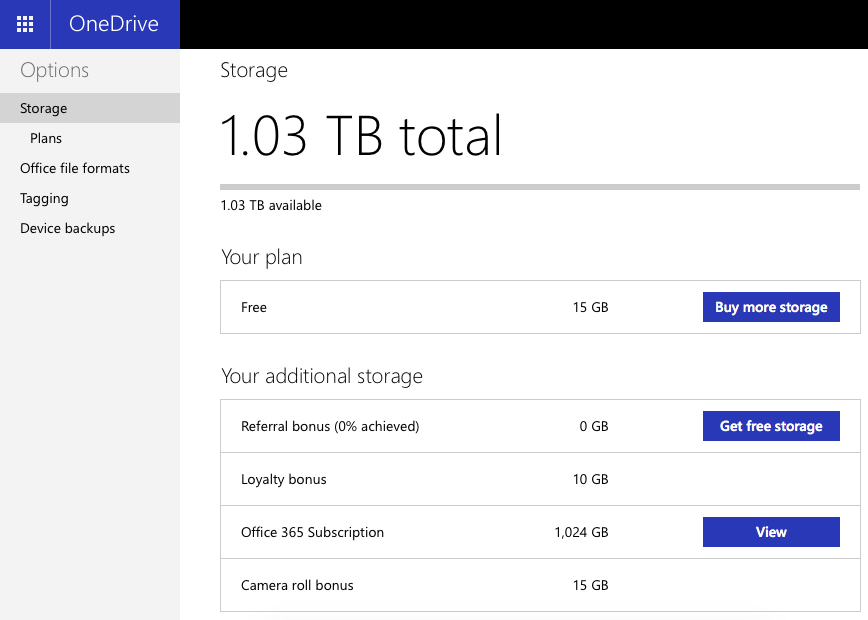The image size is (868, 620).
Task: Open the app launcher grid icon
Action: point(25,24)
